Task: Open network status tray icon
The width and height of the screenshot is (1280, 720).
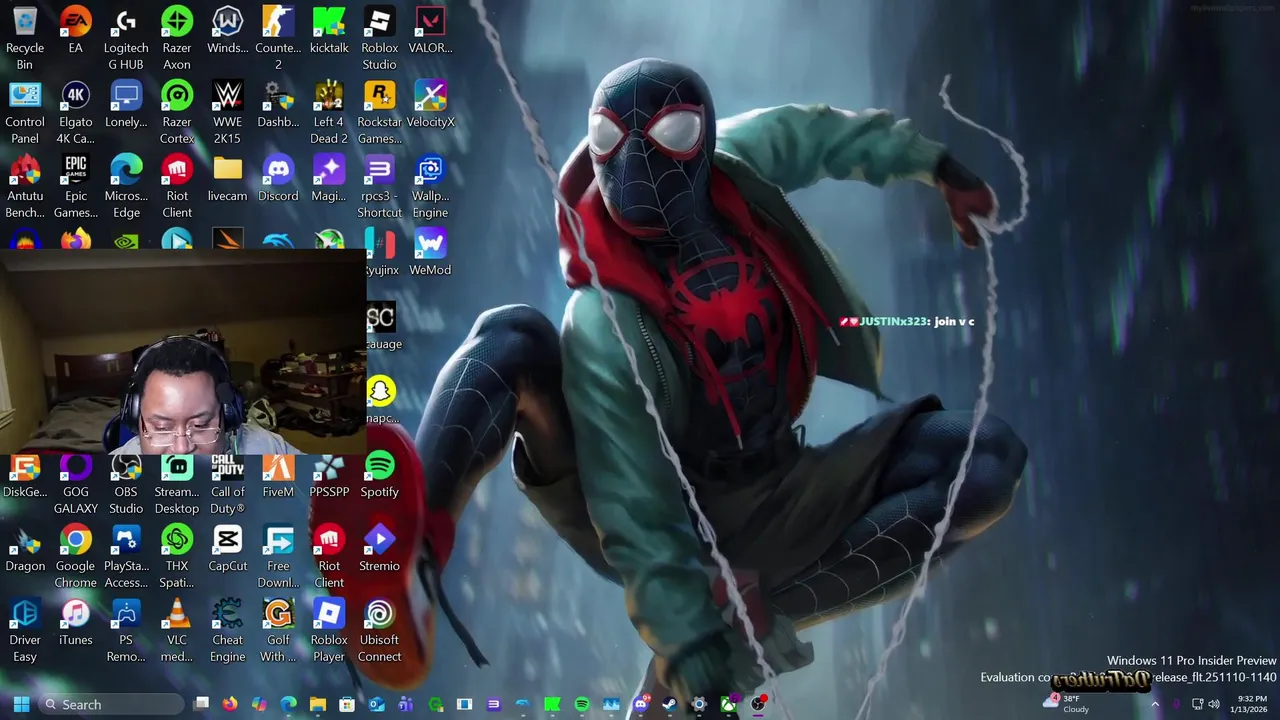Action: click(x=1197, y=704)
